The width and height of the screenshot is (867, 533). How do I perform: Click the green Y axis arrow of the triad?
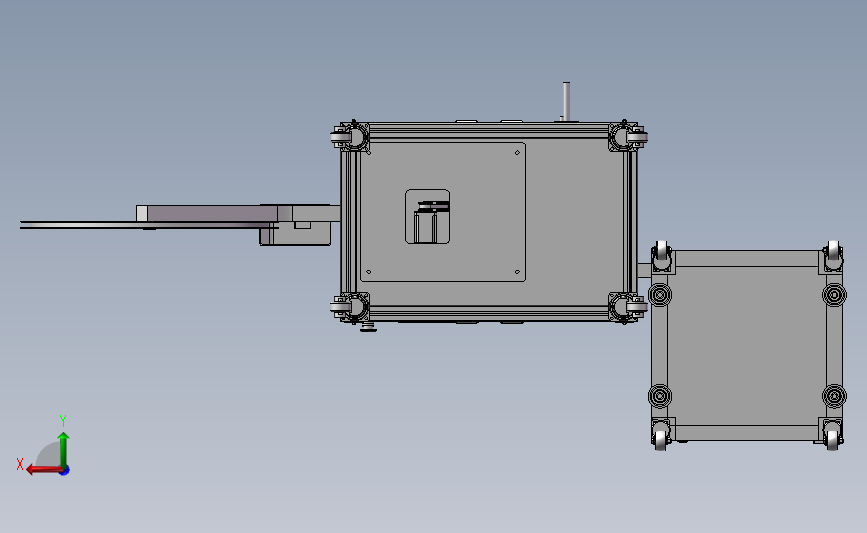pyautogui.click(x=64, y=449)
